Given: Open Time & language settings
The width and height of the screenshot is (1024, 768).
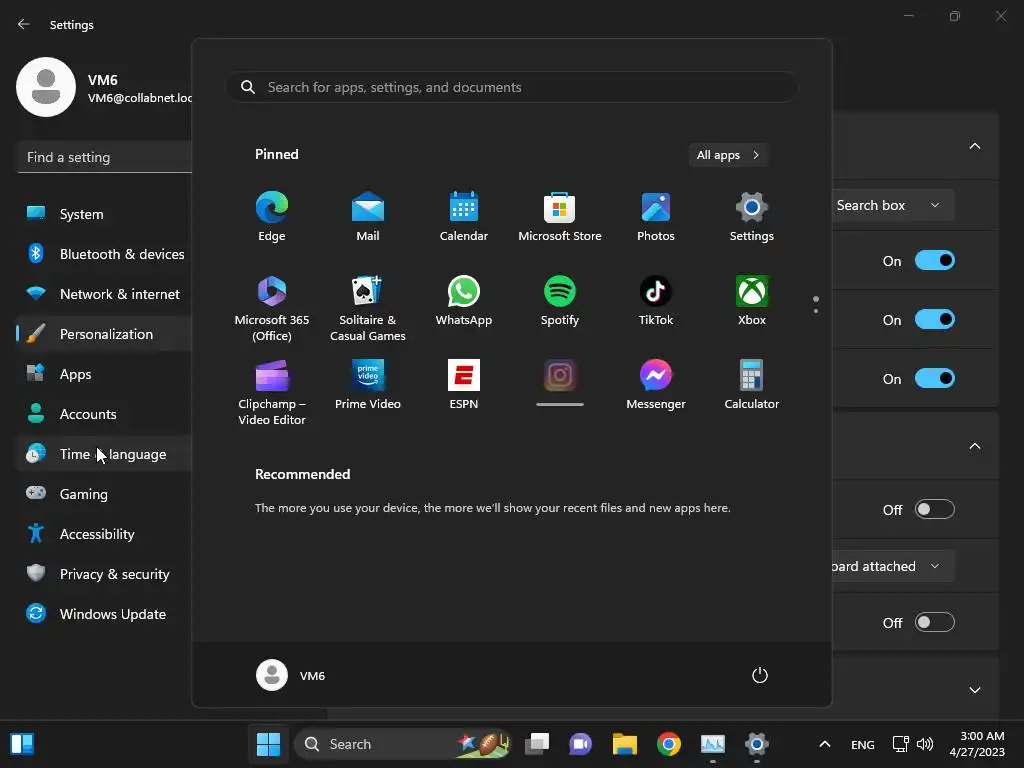Looking at the screenshot, I should tap(104, 454).
